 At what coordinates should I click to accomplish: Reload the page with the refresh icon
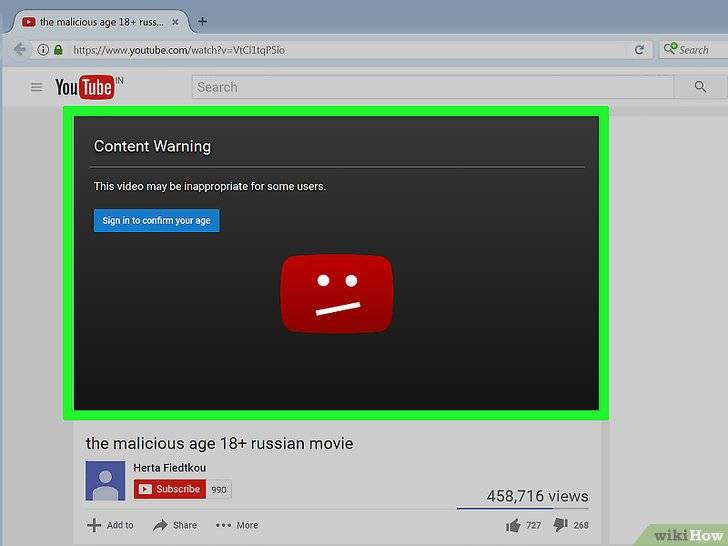point(639,49)
